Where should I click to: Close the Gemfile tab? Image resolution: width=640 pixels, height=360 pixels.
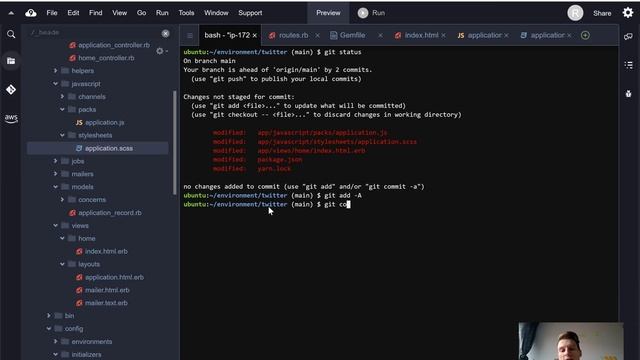pos(380,36)
